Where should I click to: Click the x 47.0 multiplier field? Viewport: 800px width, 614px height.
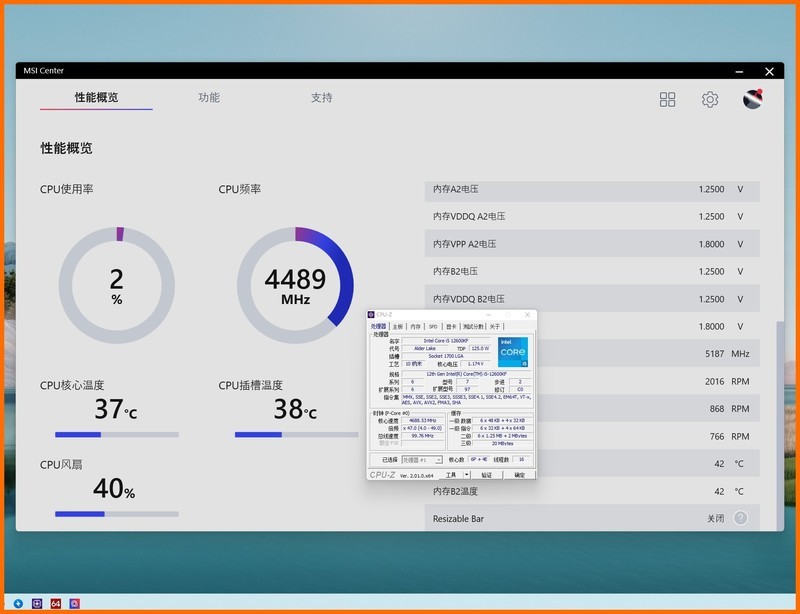coord(422,428)
